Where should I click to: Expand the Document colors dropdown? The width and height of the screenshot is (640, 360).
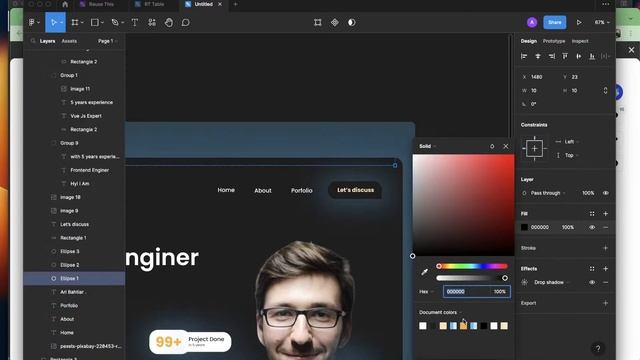pos(440,312)
